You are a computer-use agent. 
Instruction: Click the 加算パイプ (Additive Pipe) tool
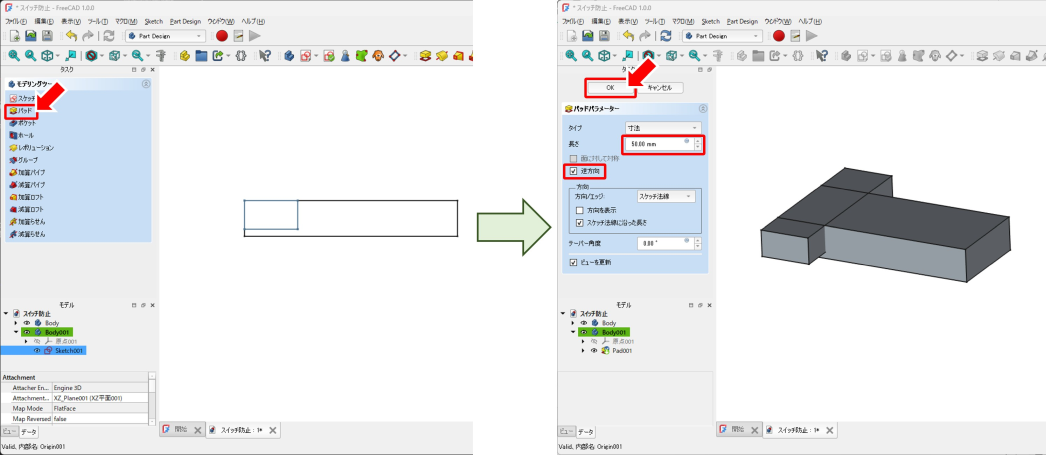tap(30, 172)
